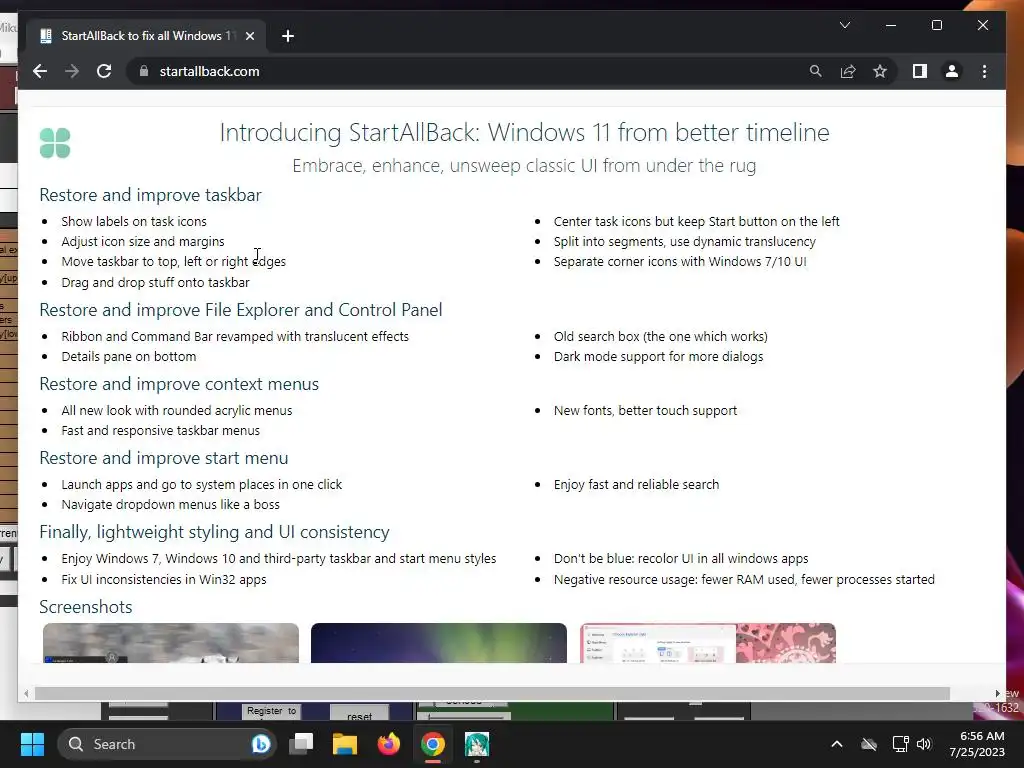Click the cloud sync tray icon
The image size is (1024, 768).
tap(869, 744)
